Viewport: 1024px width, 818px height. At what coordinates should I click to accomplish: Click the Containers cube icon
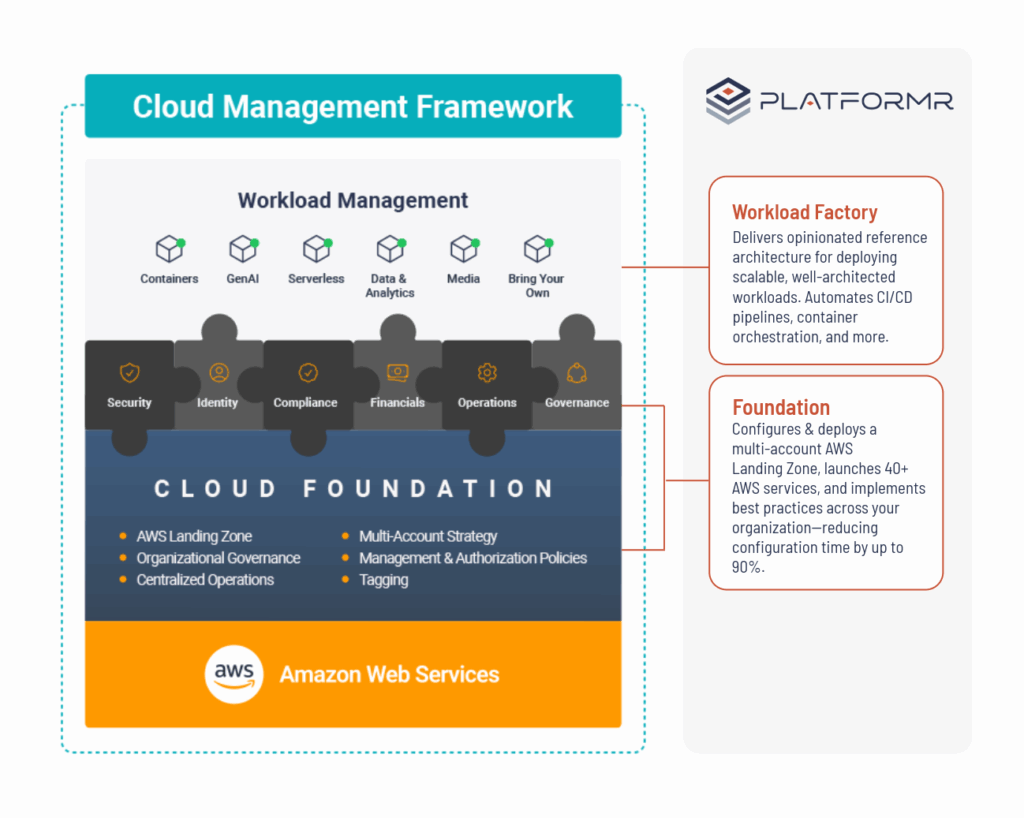click(x=168, y=249)
